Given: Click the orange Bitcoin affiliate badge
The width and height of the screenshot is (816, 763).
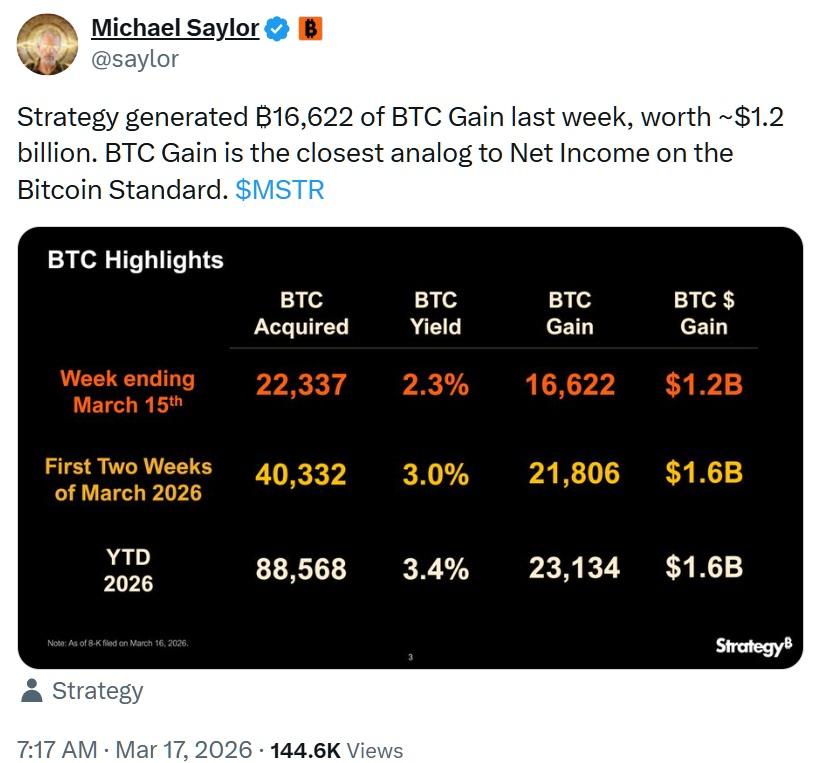Looking at the screenshot, I should click(x=310, y=30).
